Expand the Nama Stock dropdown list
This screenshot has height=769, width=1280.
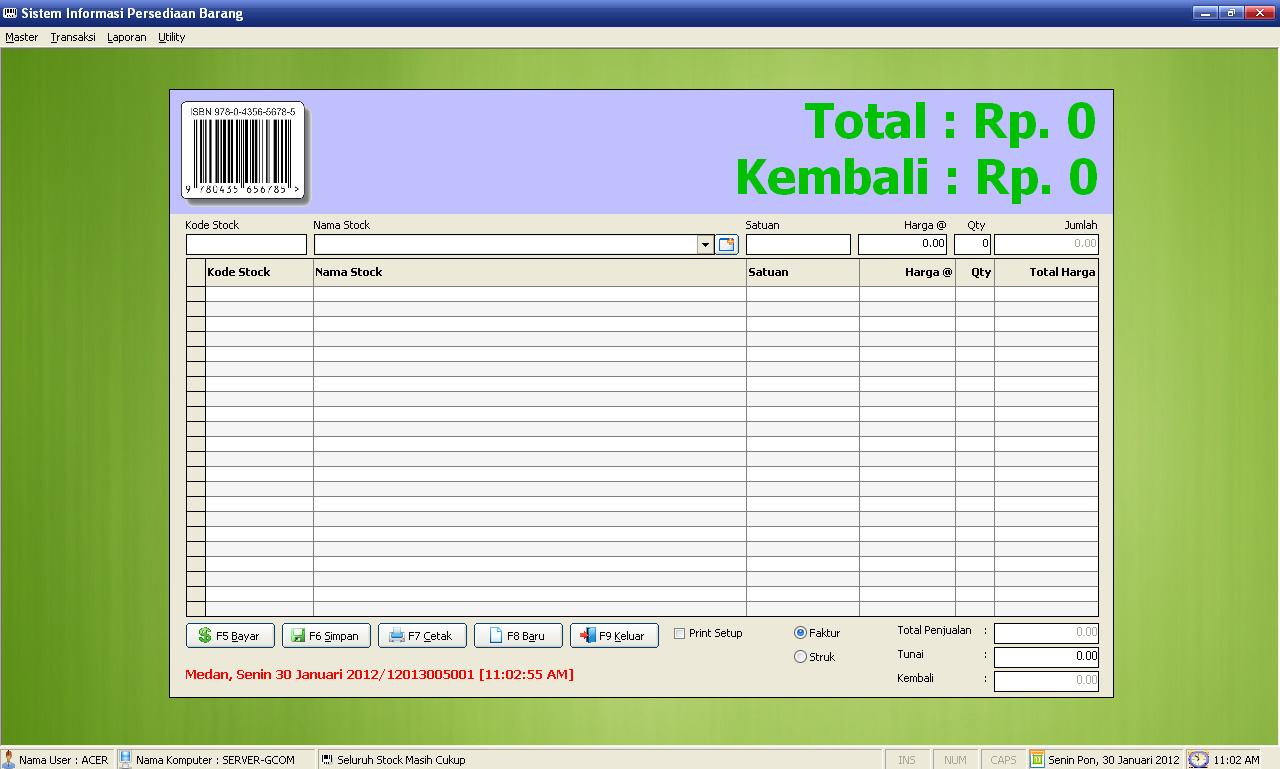pyautogui.click(x=705, y=245)
